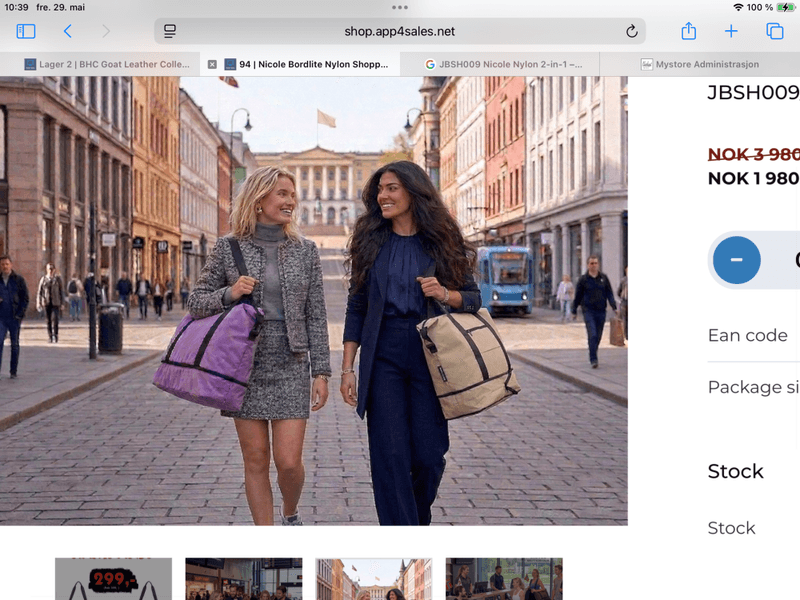Tap the three-dot multitasking menu at top
The width and height of the screenshot is (800, 600).
(x=399, y=7)
